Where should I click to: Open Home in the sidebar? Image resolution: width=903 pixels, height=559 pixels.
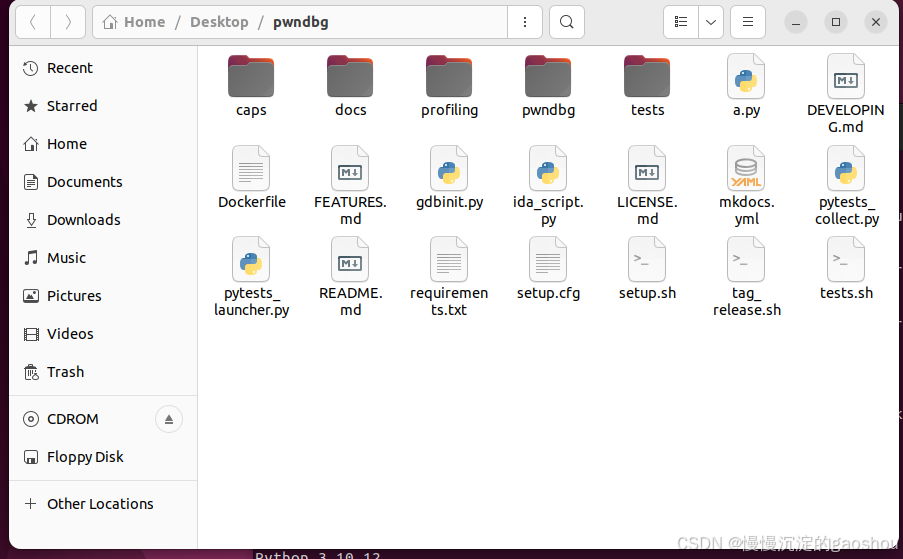[x=104, y=144]
